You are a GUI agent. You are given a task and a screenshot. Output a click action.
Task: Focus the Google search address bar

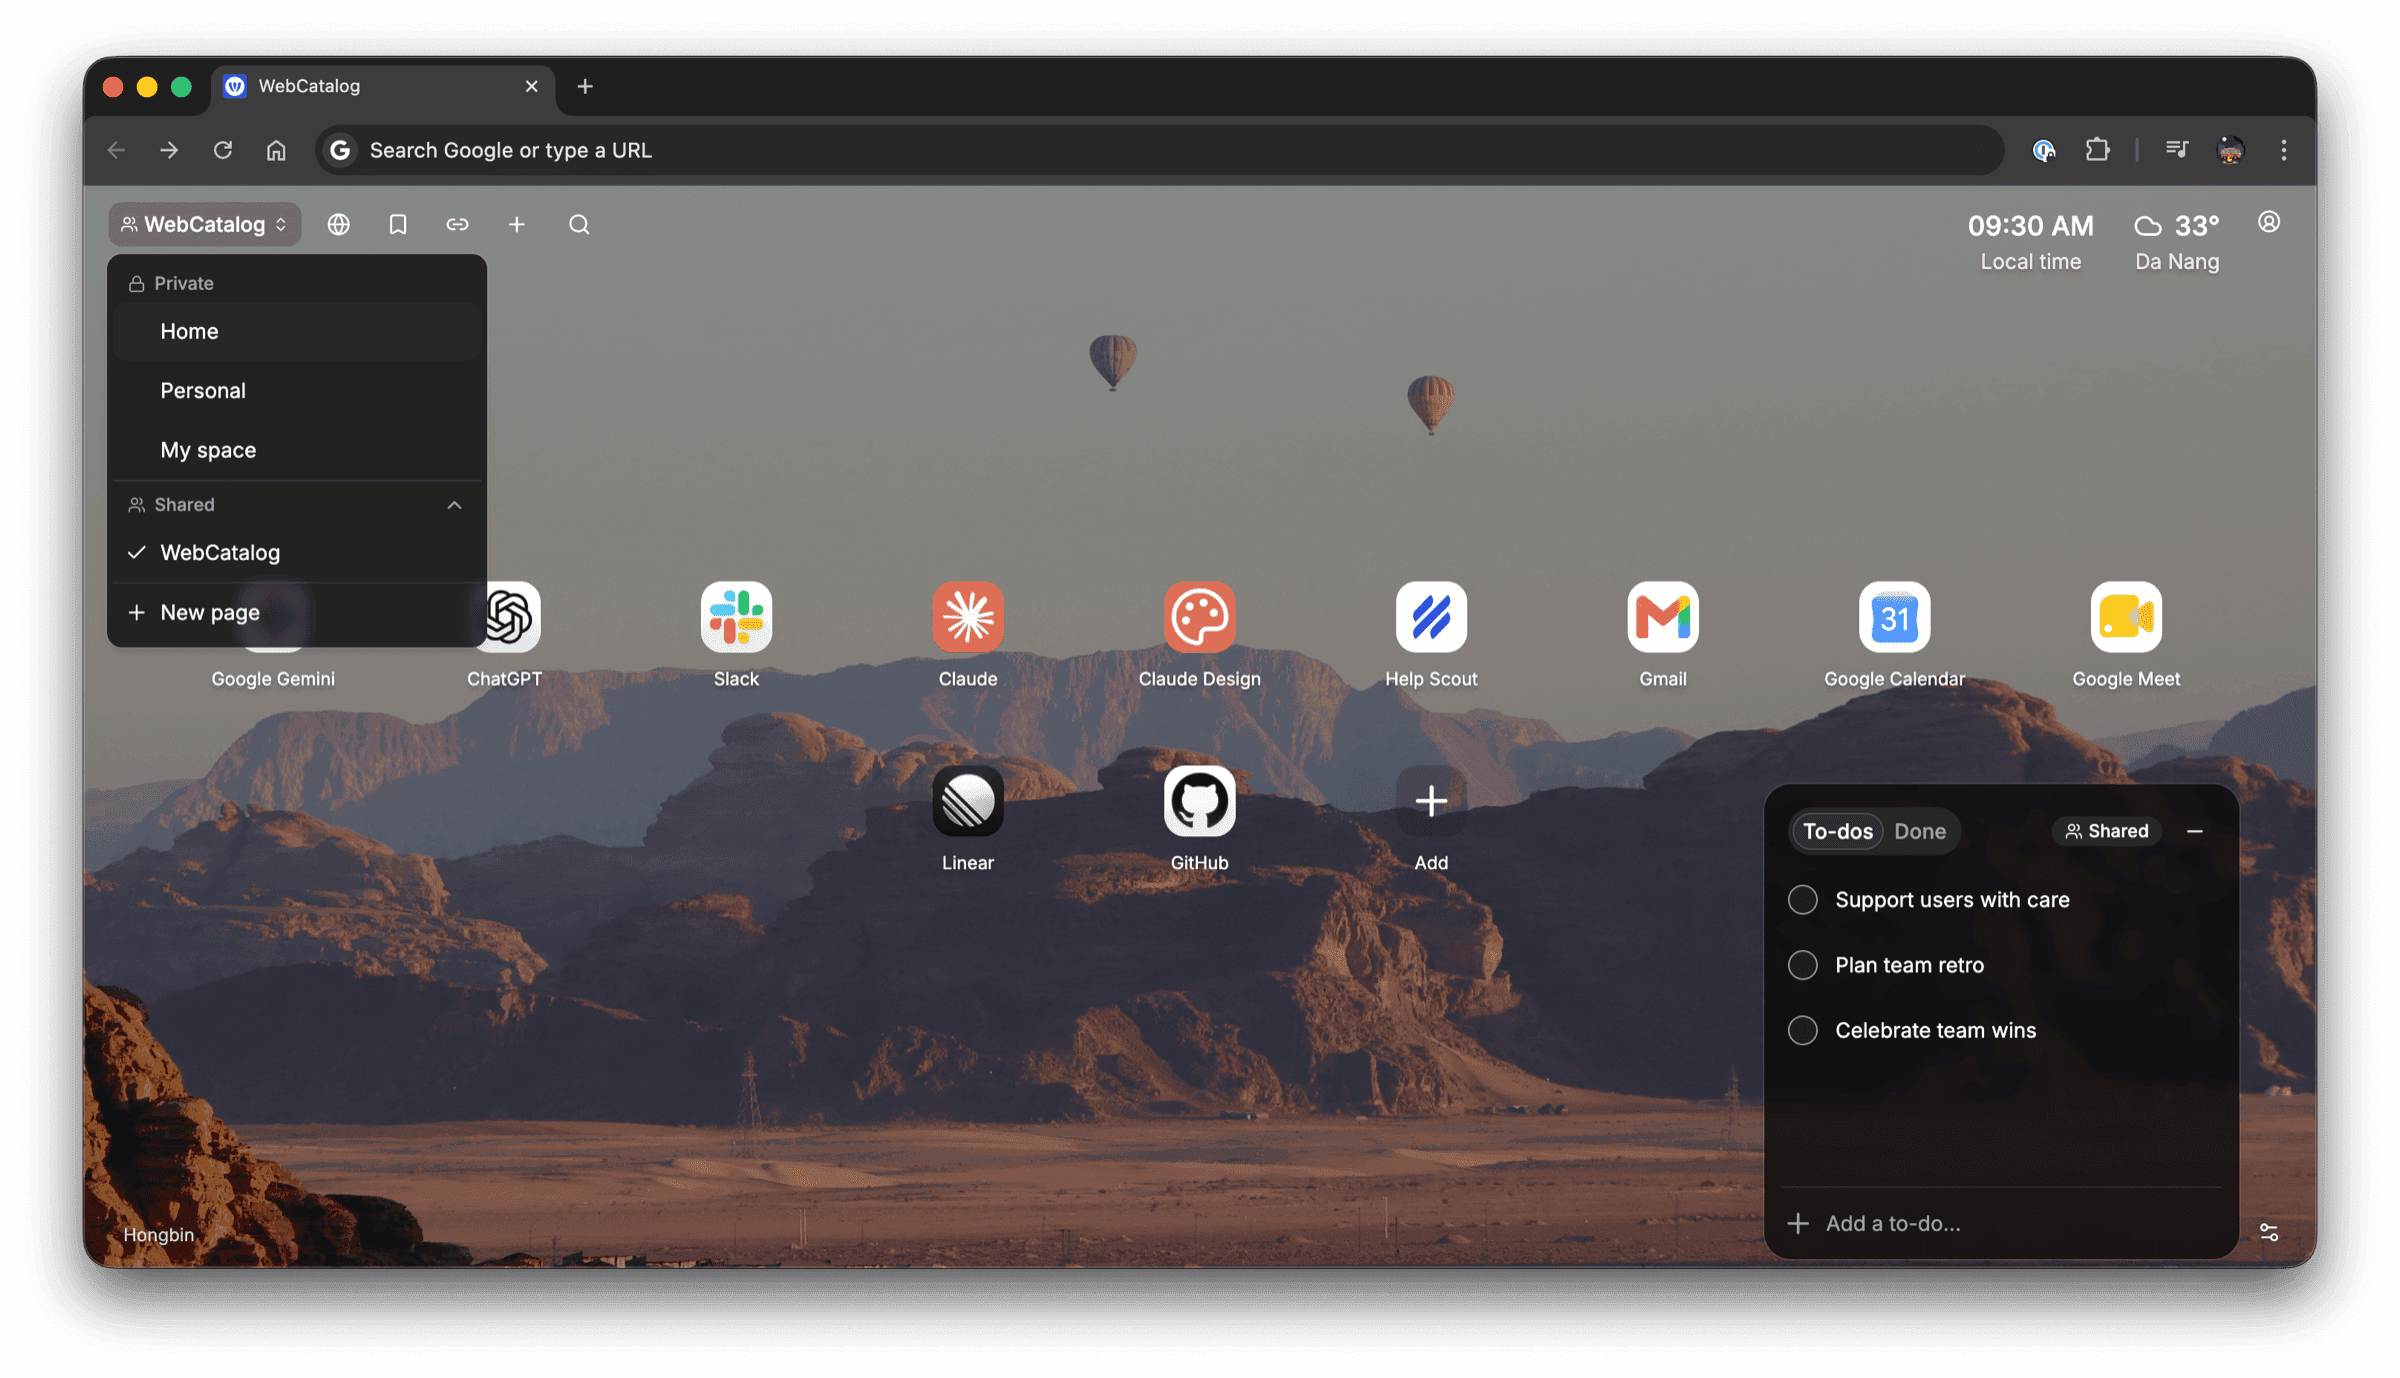(x=1160, y=150)
